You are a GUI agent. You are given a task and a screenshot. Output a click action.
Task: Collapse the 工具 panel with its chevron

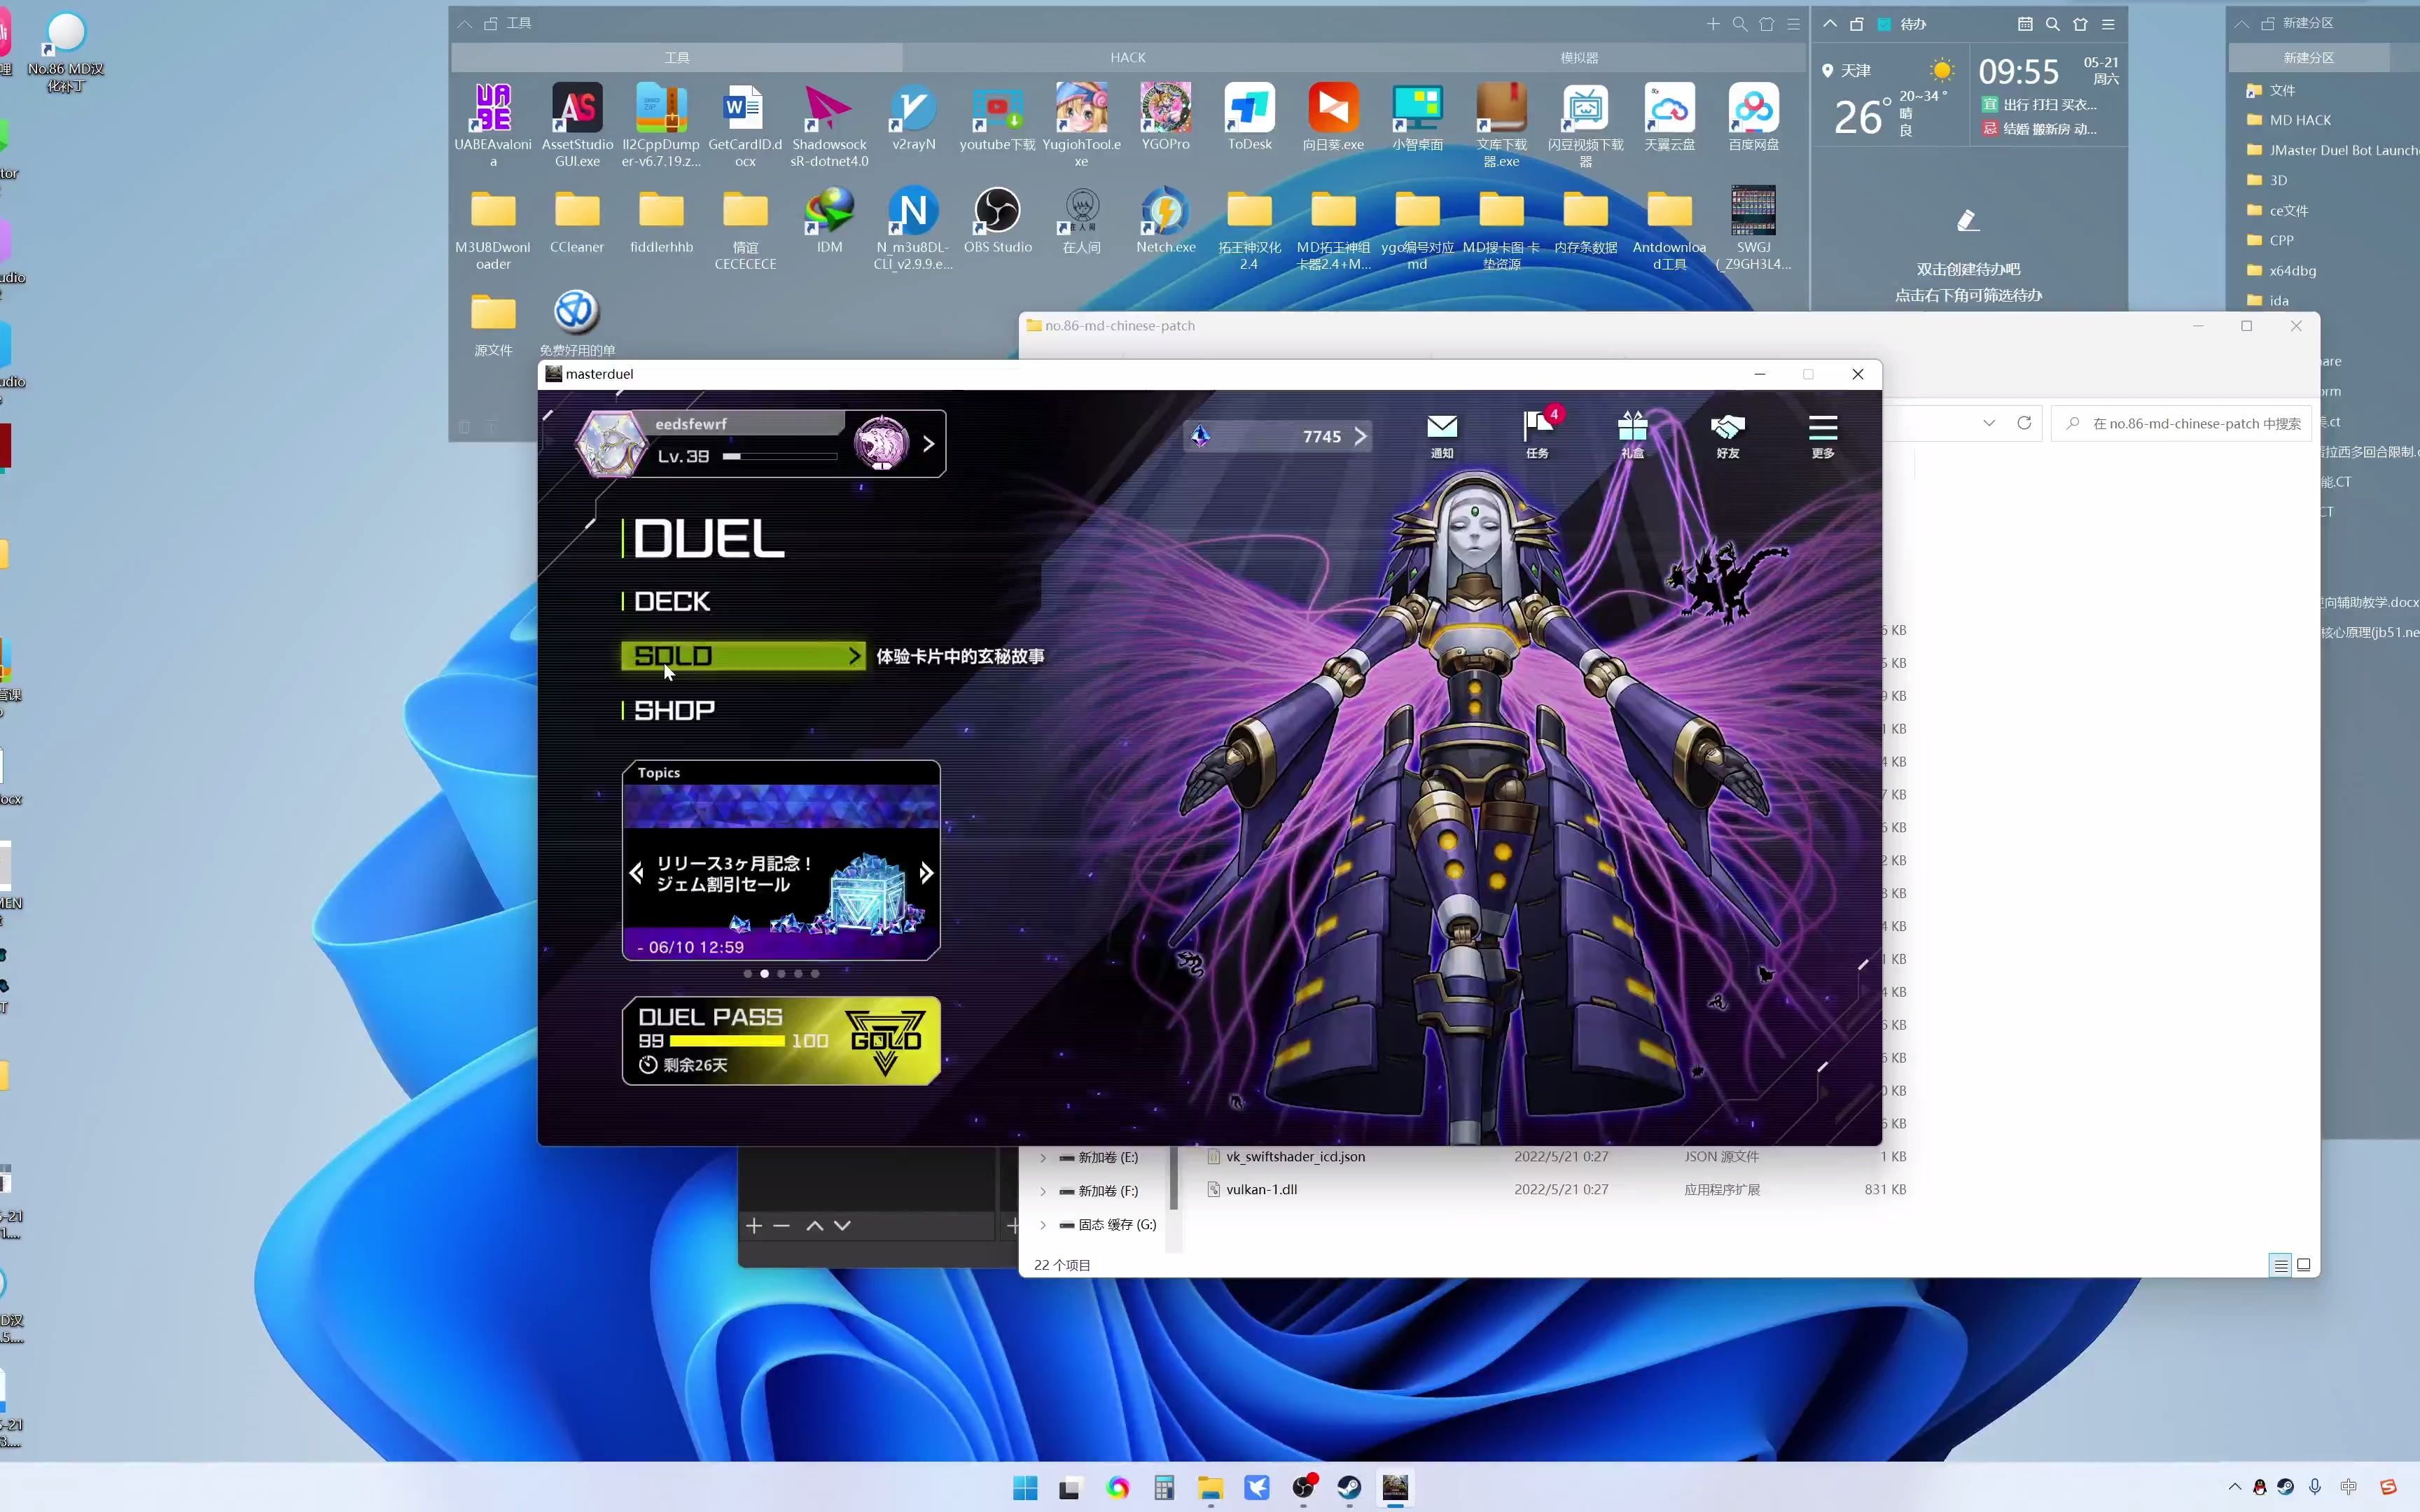pyautogui.click(x=464, y=24)
